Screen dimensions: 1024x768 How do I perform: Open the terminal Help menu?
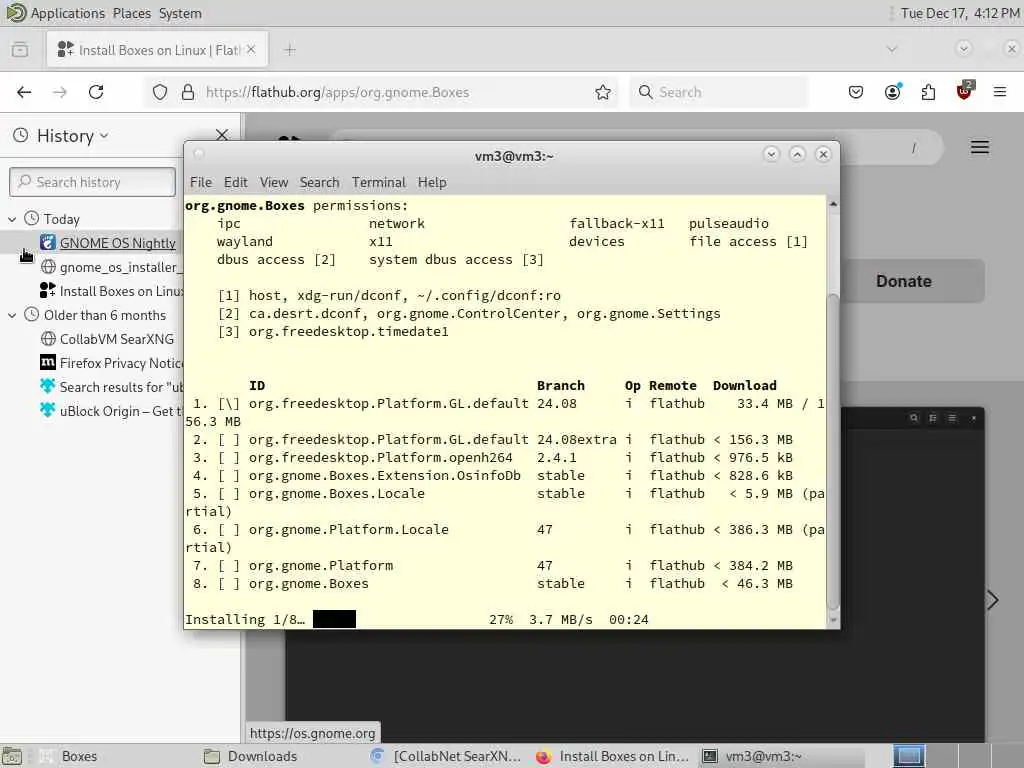(432, 182)
